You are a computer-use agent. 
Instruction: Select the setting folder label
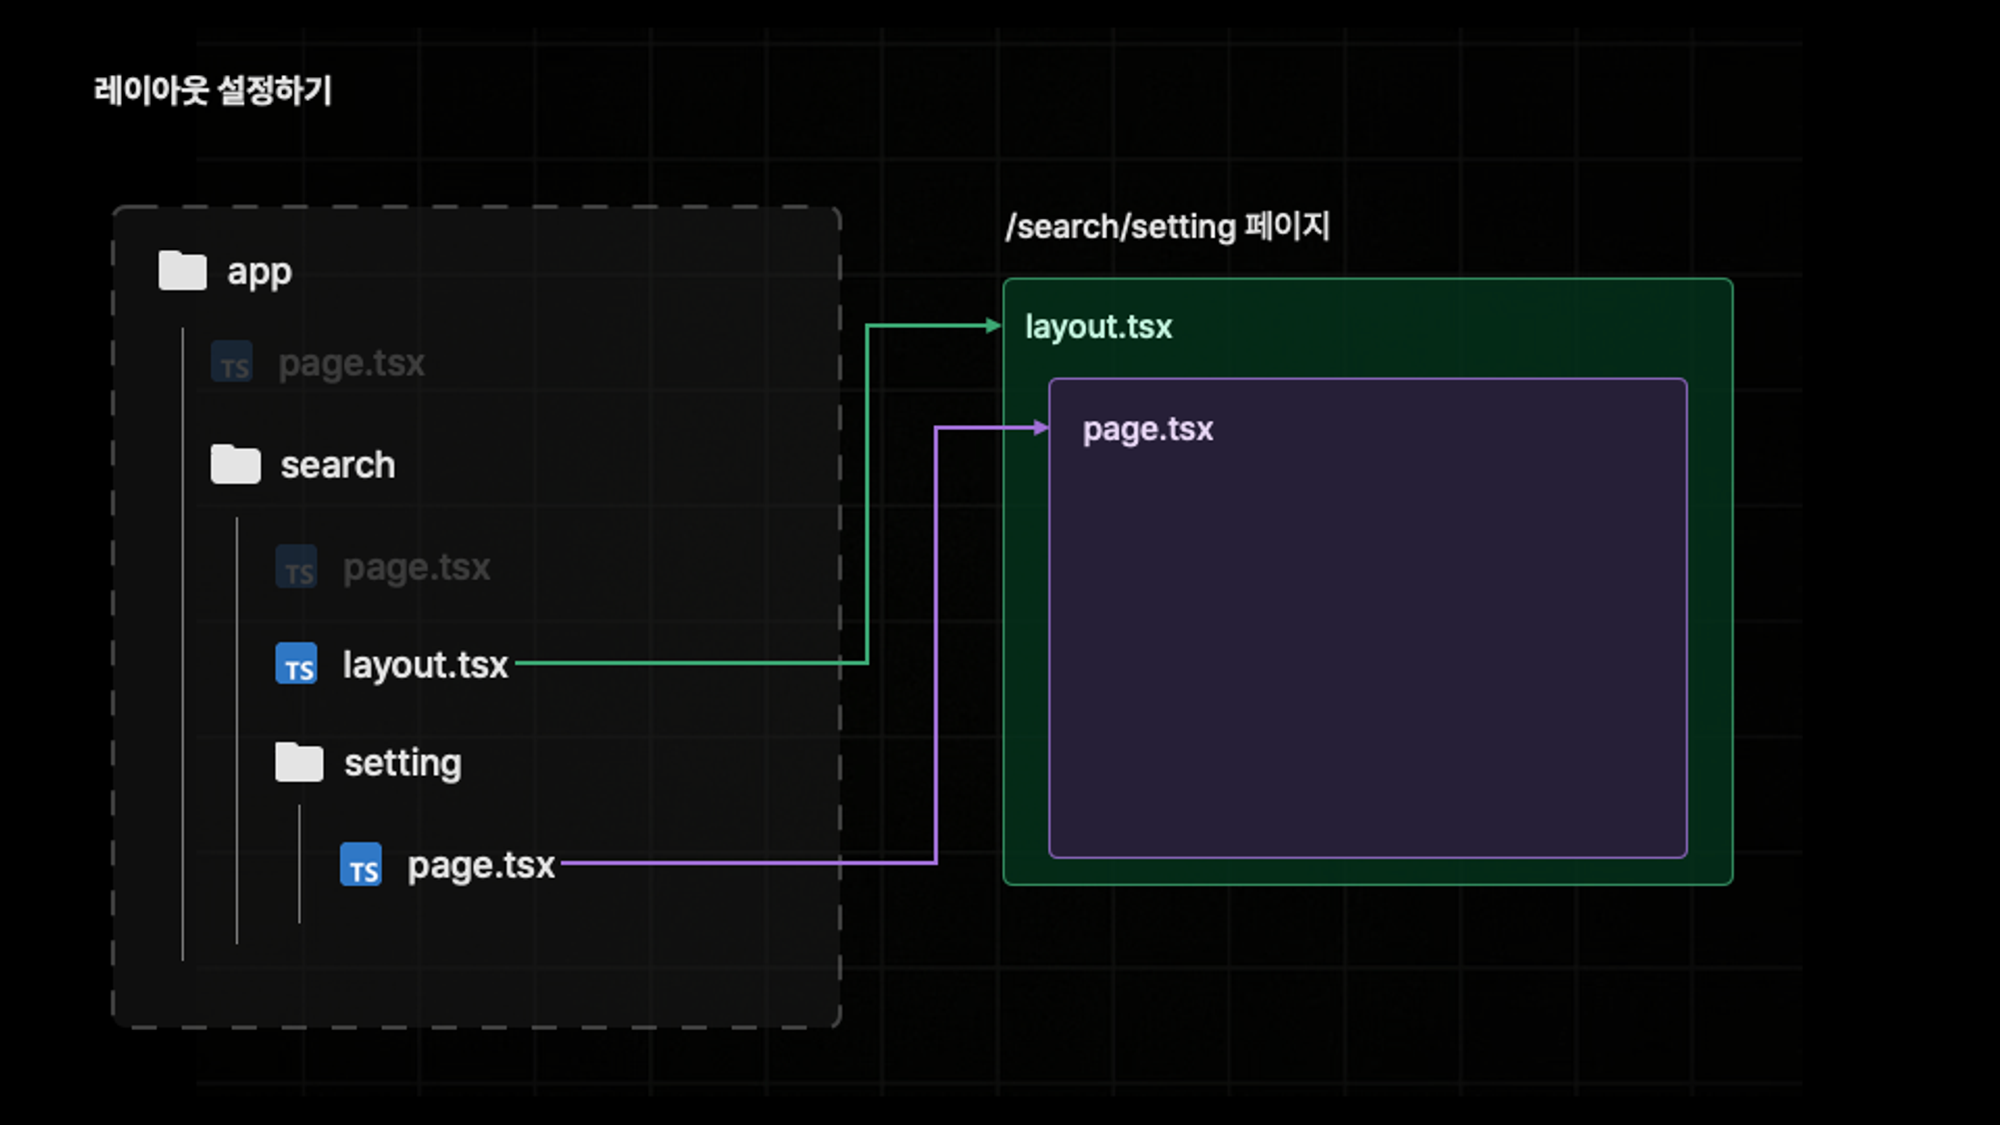tap(402, 763)
